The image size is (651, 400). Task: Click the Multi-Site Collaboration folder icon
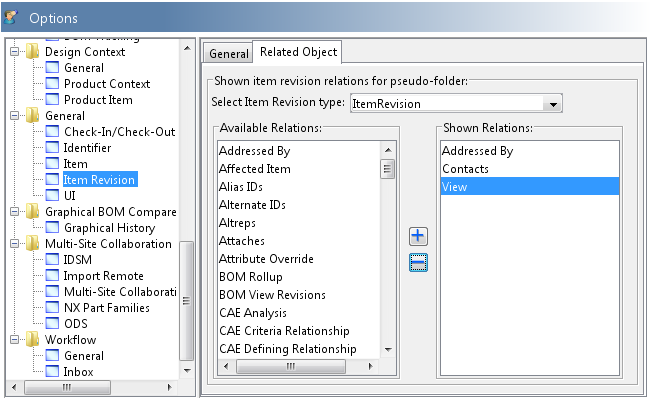click(34, 244)
